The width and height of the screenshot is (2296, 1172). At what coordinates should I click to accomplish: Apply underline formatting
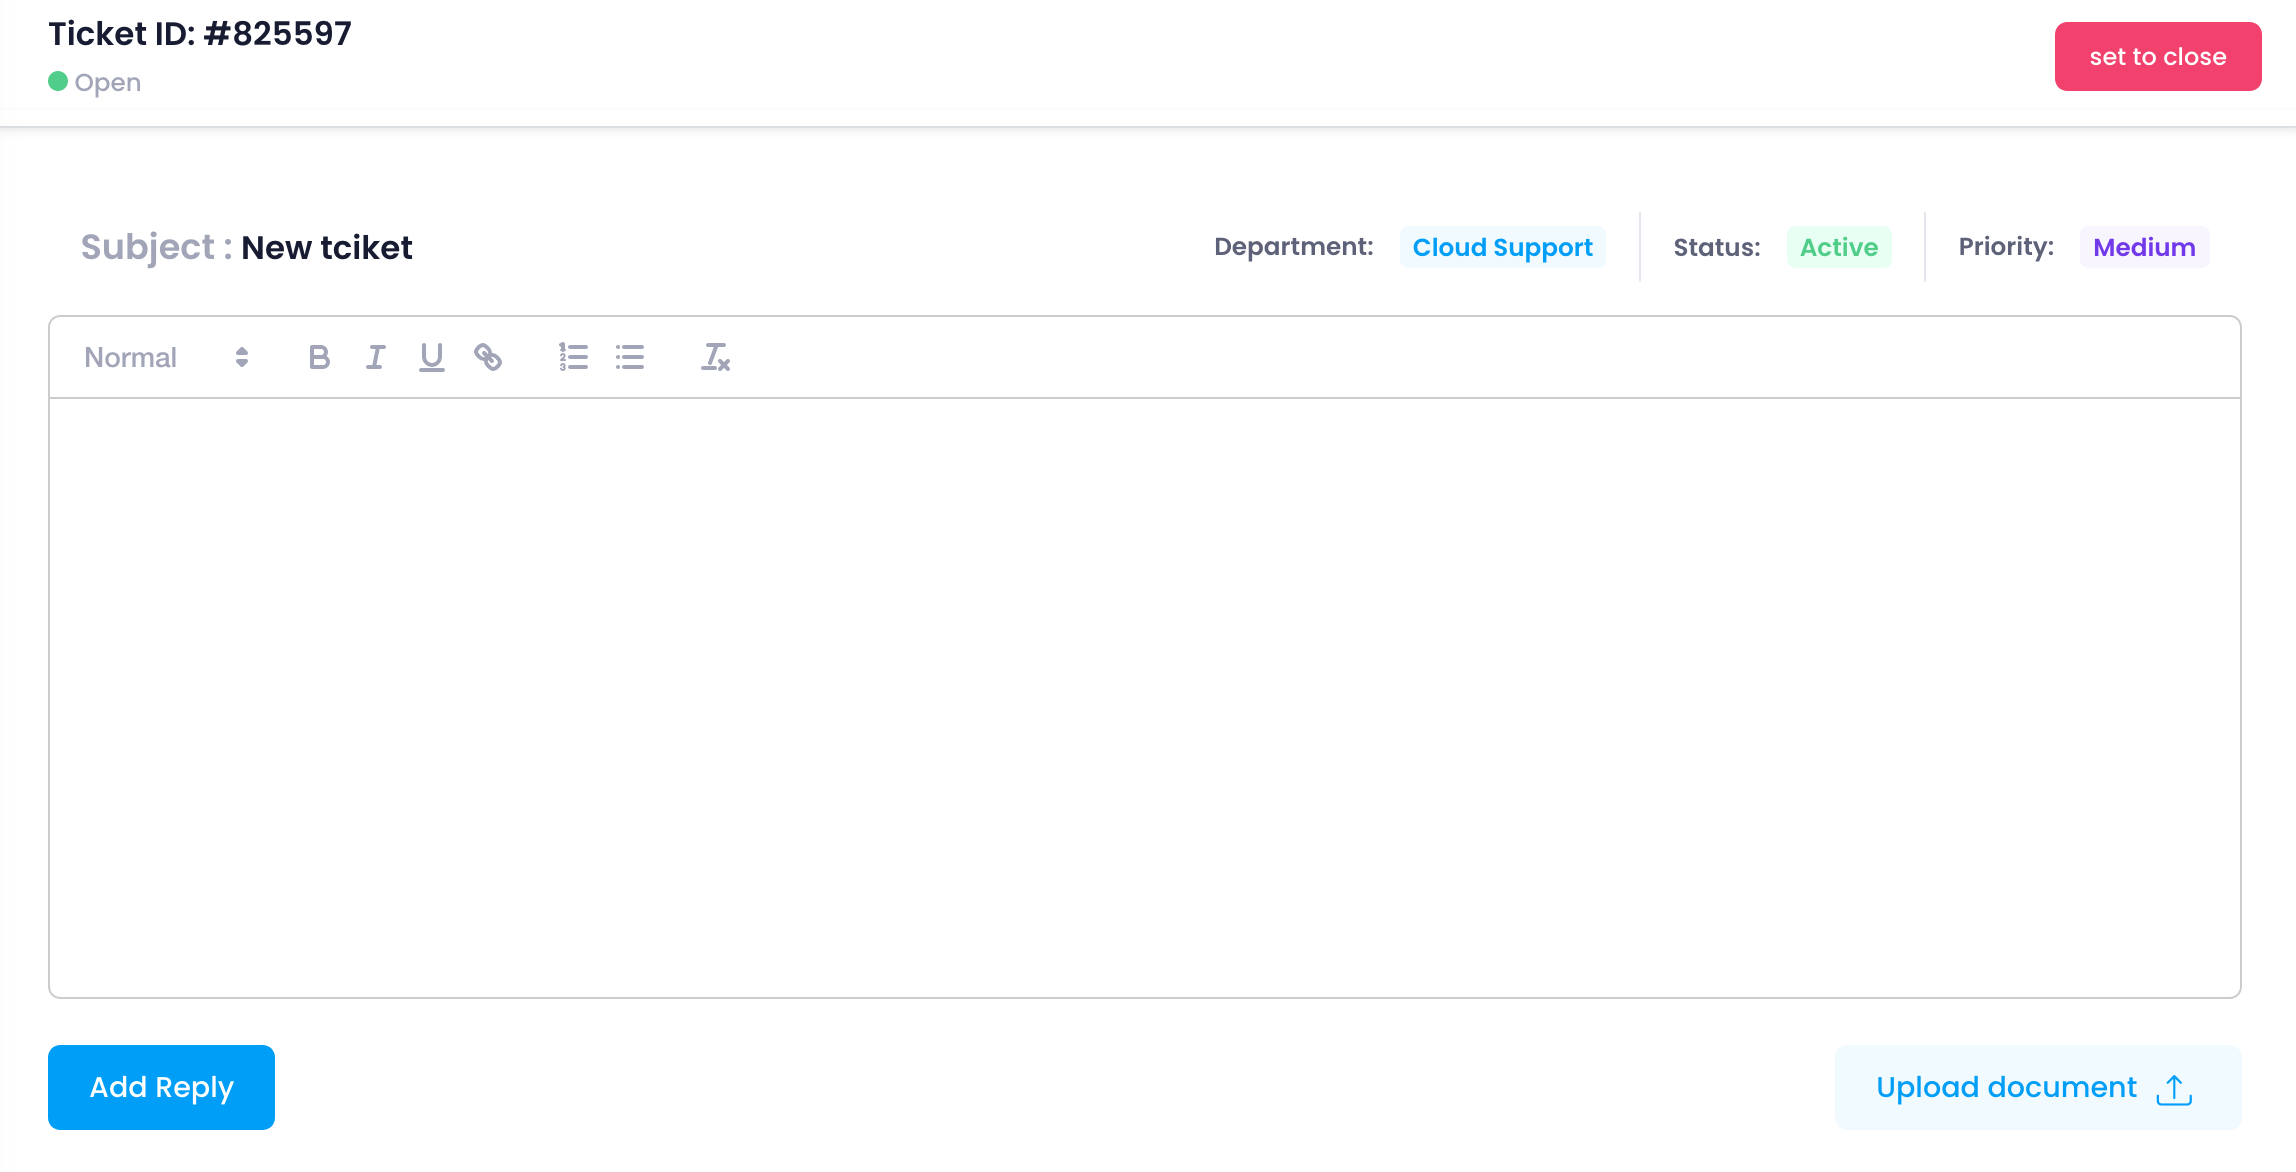pyautogui.click(x=431, y=357)
